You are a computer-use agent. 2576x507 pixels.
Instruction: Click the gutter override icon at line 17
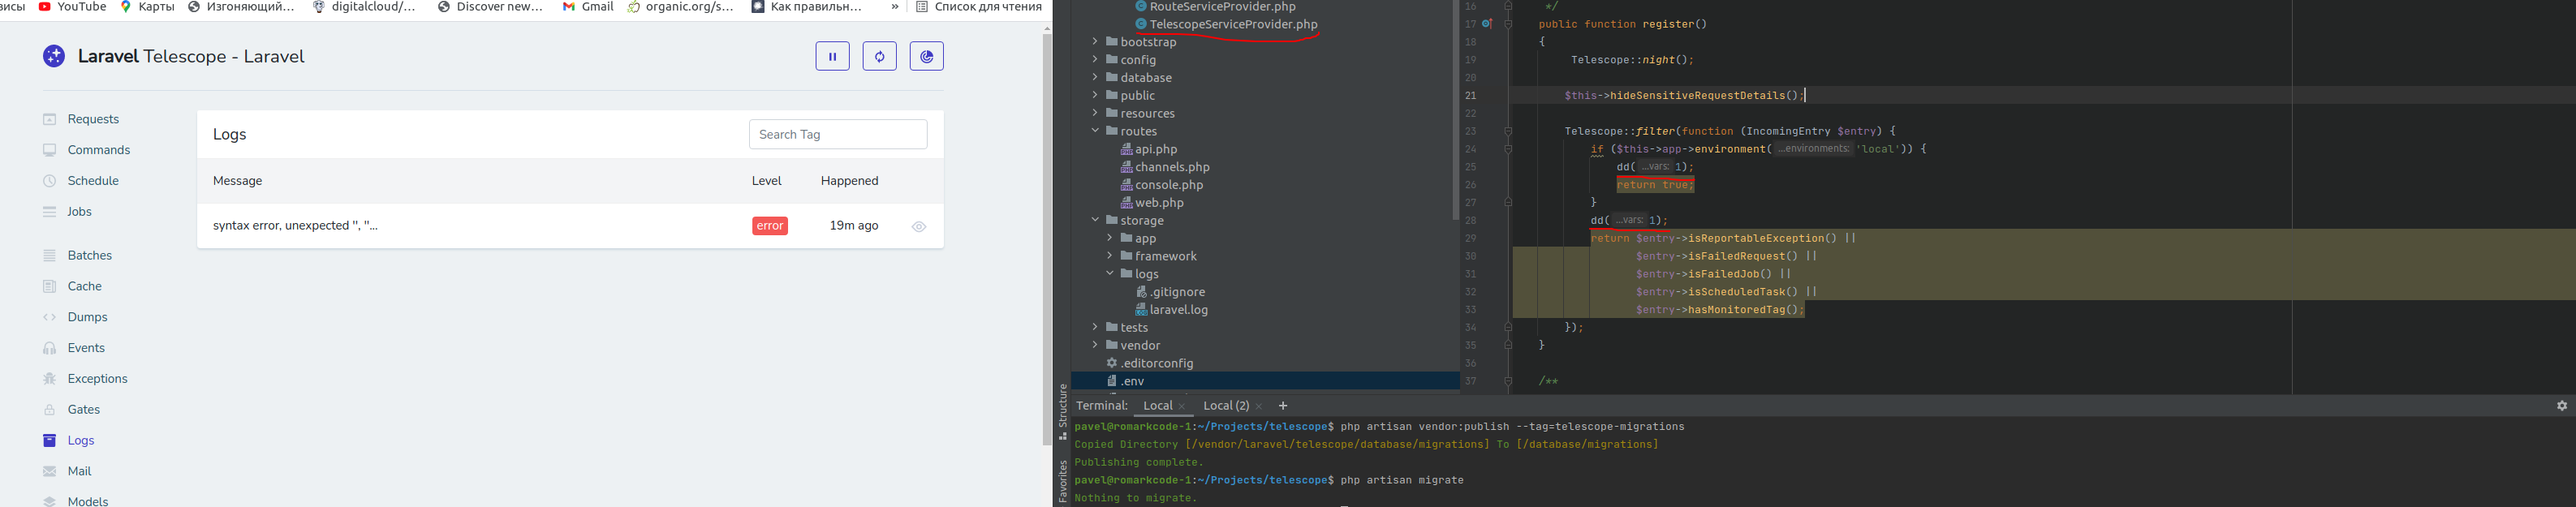pyautogui.click(x=1488, y=24)
